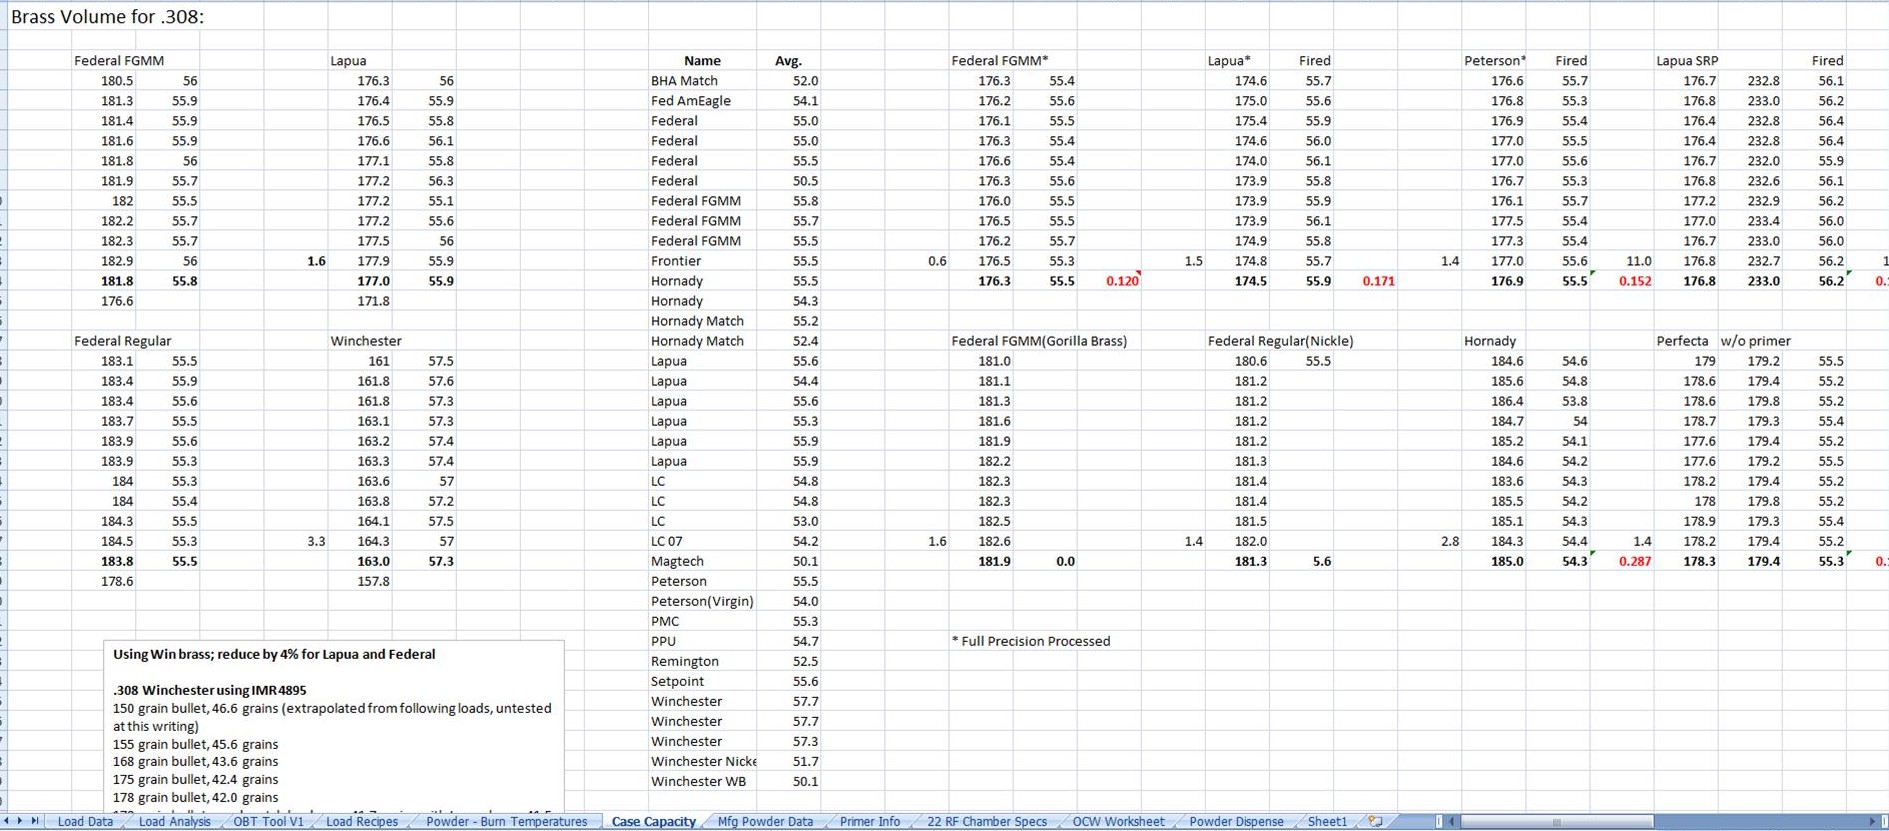The height and width of the screenshot is (831, 1889).
Task: Select 'Federal Regular(Nickle)' header cell
Action: (1280, 341)
